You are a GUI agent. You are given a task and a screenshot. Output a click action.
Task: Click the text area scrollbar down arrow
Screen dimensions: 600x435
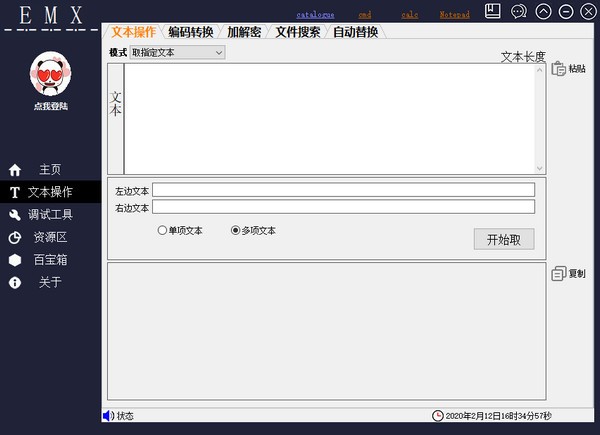tap(540, 168)
